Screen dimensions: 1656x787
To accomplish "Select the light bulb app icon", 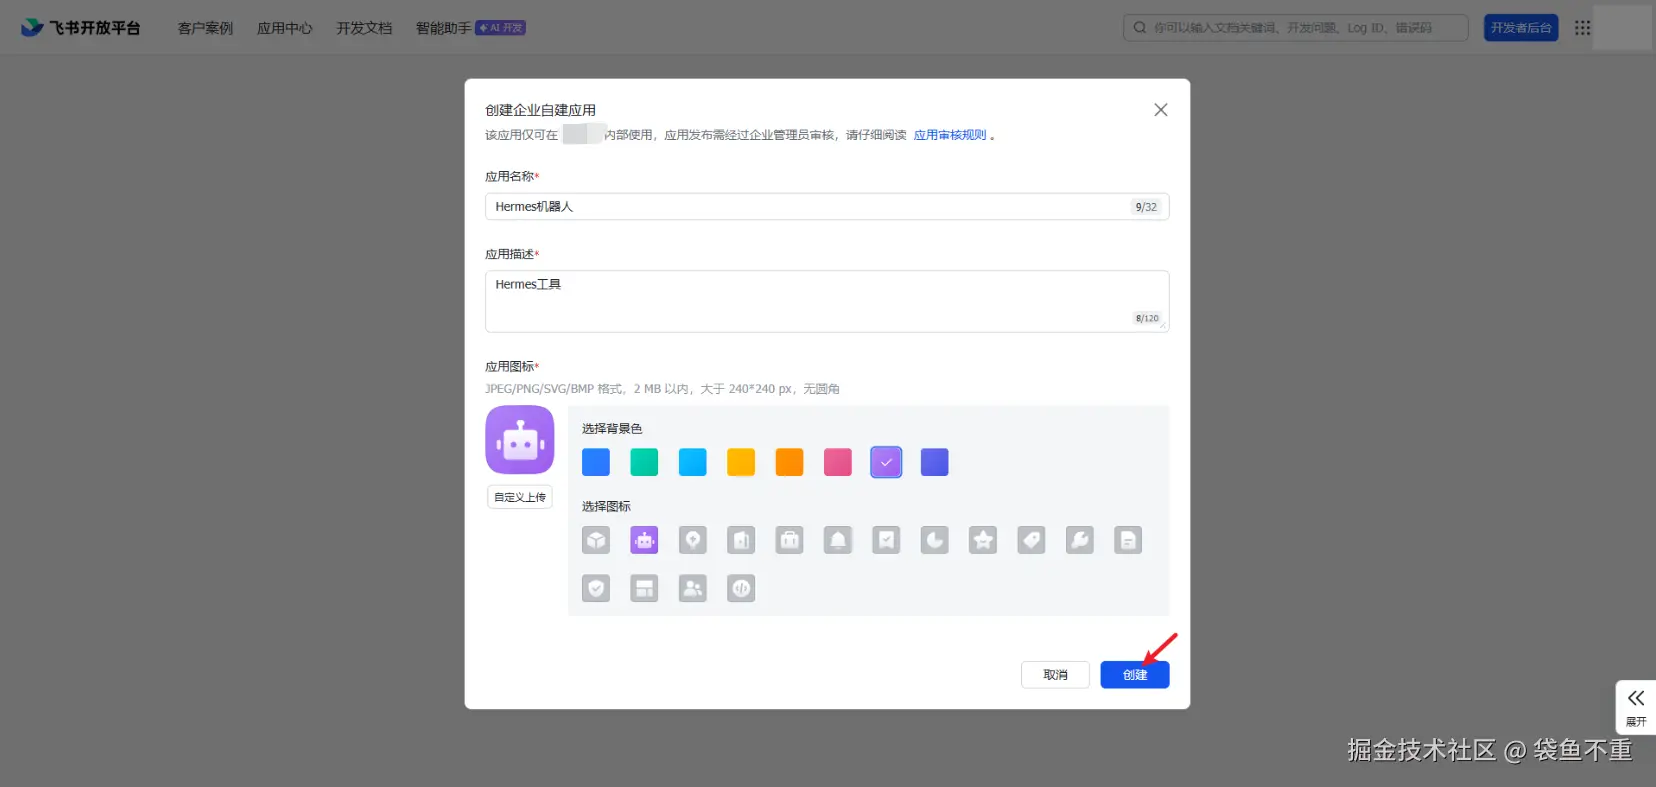I will [693, 541].
